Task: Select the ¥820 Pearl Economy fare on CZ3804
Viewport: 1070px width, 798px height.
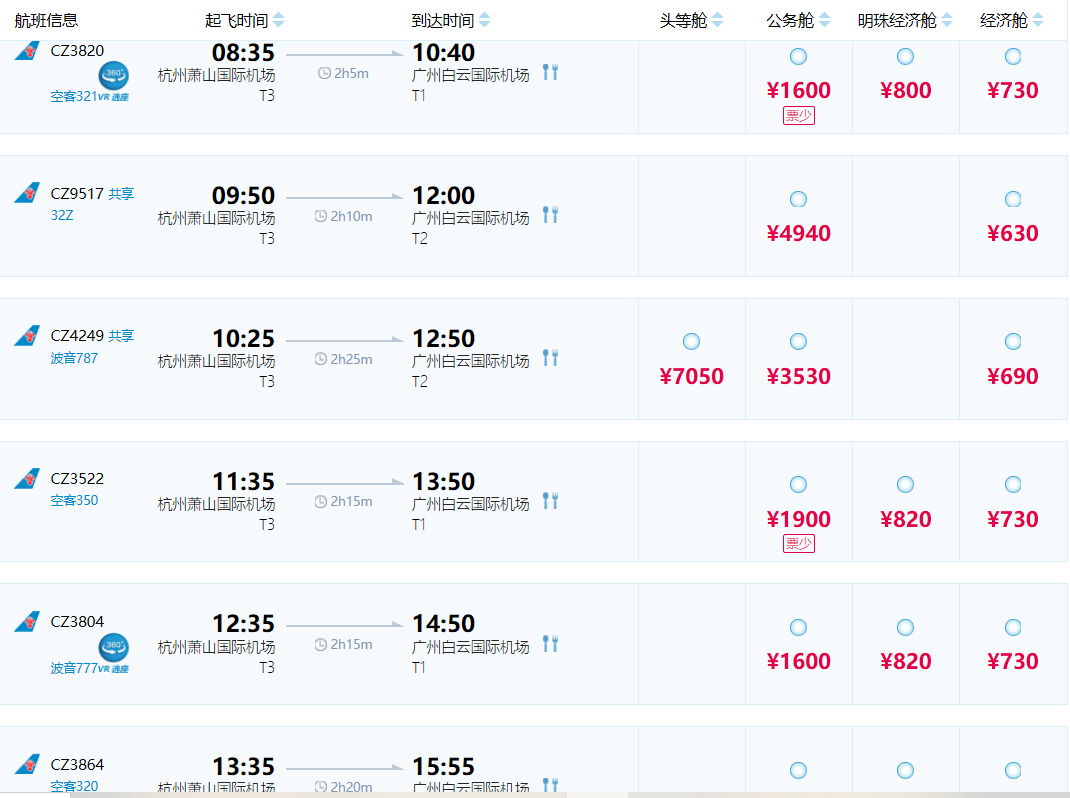Action: tap(905, 628)
